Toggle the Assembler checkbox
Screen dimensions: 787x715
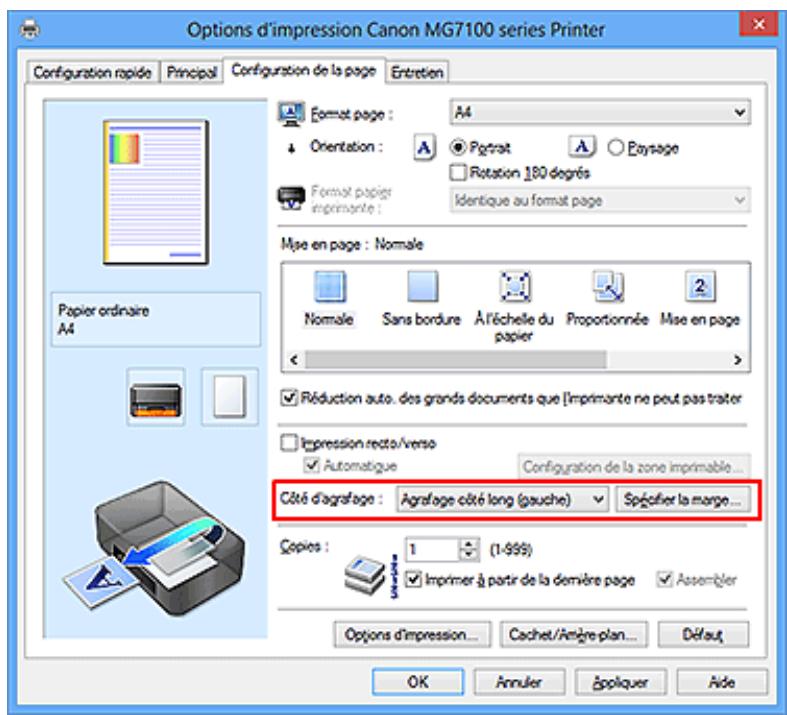[665, 580]
